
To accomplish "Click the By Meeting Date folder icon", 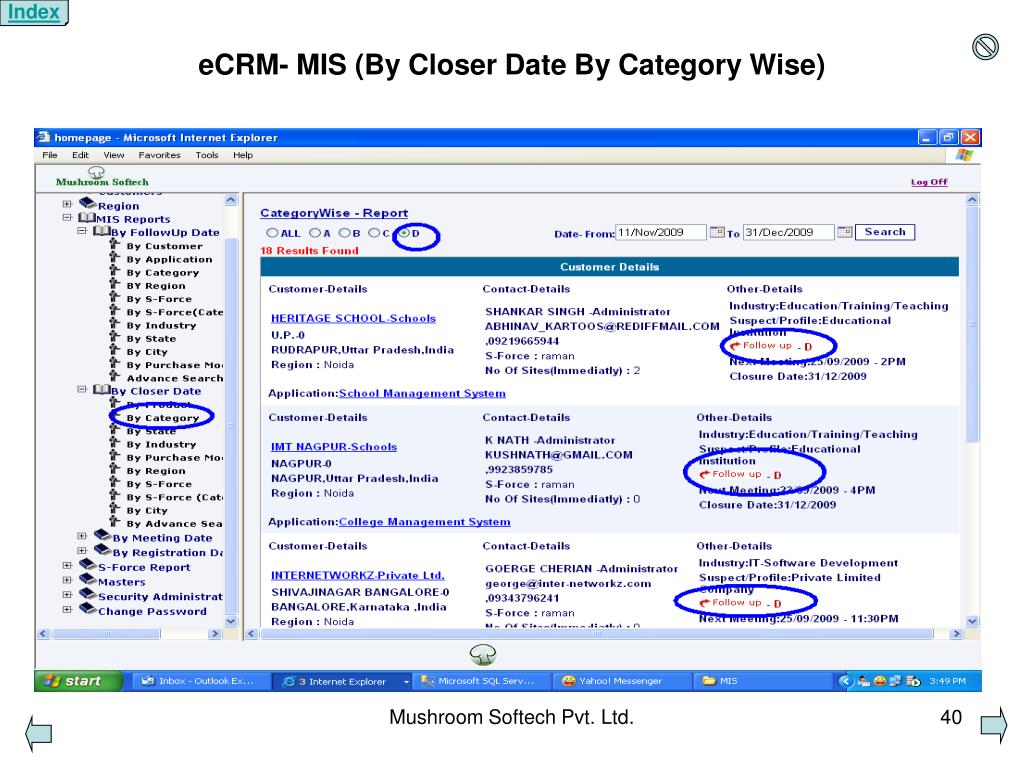I will [x=103, y=536].
